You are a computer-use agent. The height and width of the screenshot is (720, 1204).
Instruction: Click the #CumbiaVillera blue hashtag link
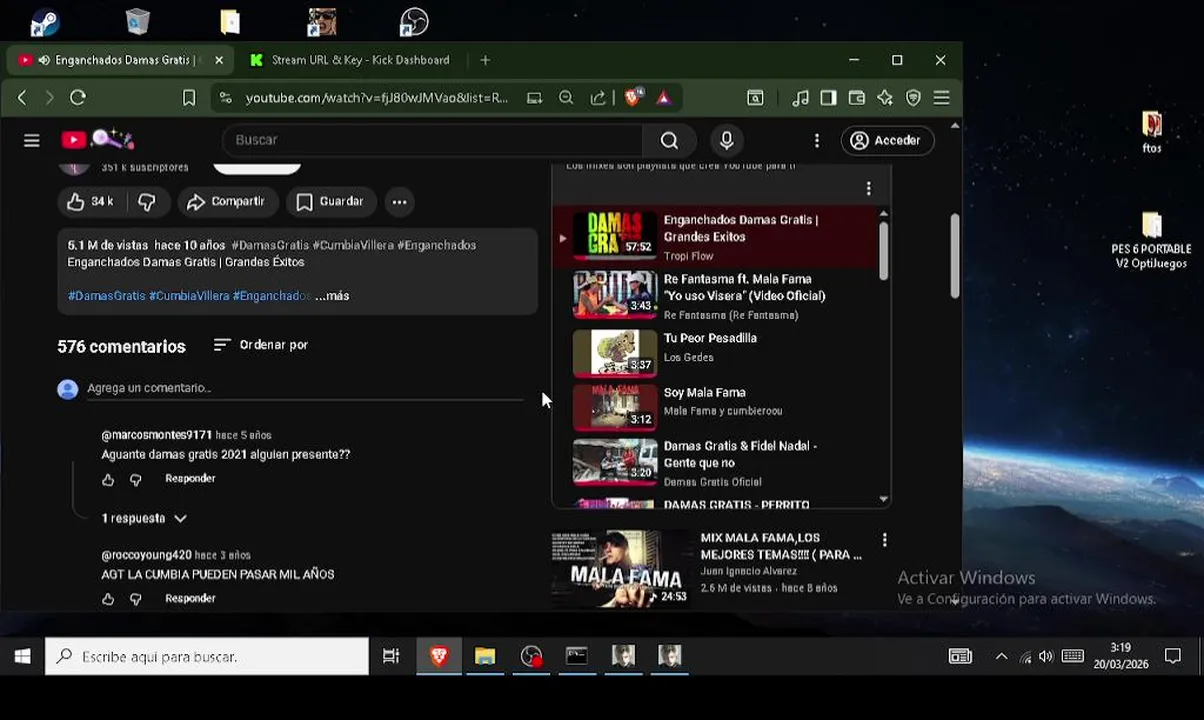point(189,296)
